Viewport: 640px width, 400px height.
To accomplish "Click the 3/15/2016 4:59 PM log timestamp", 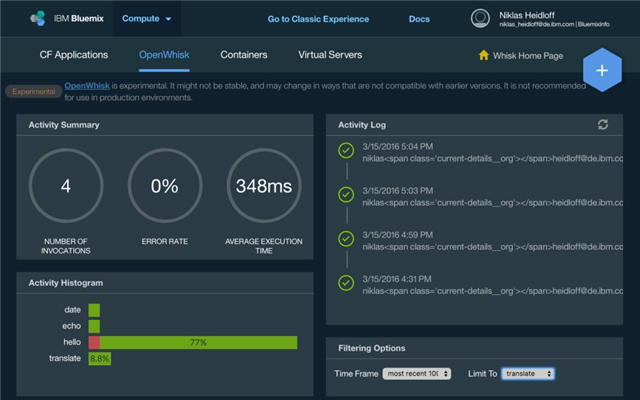I will pos(398,235).
